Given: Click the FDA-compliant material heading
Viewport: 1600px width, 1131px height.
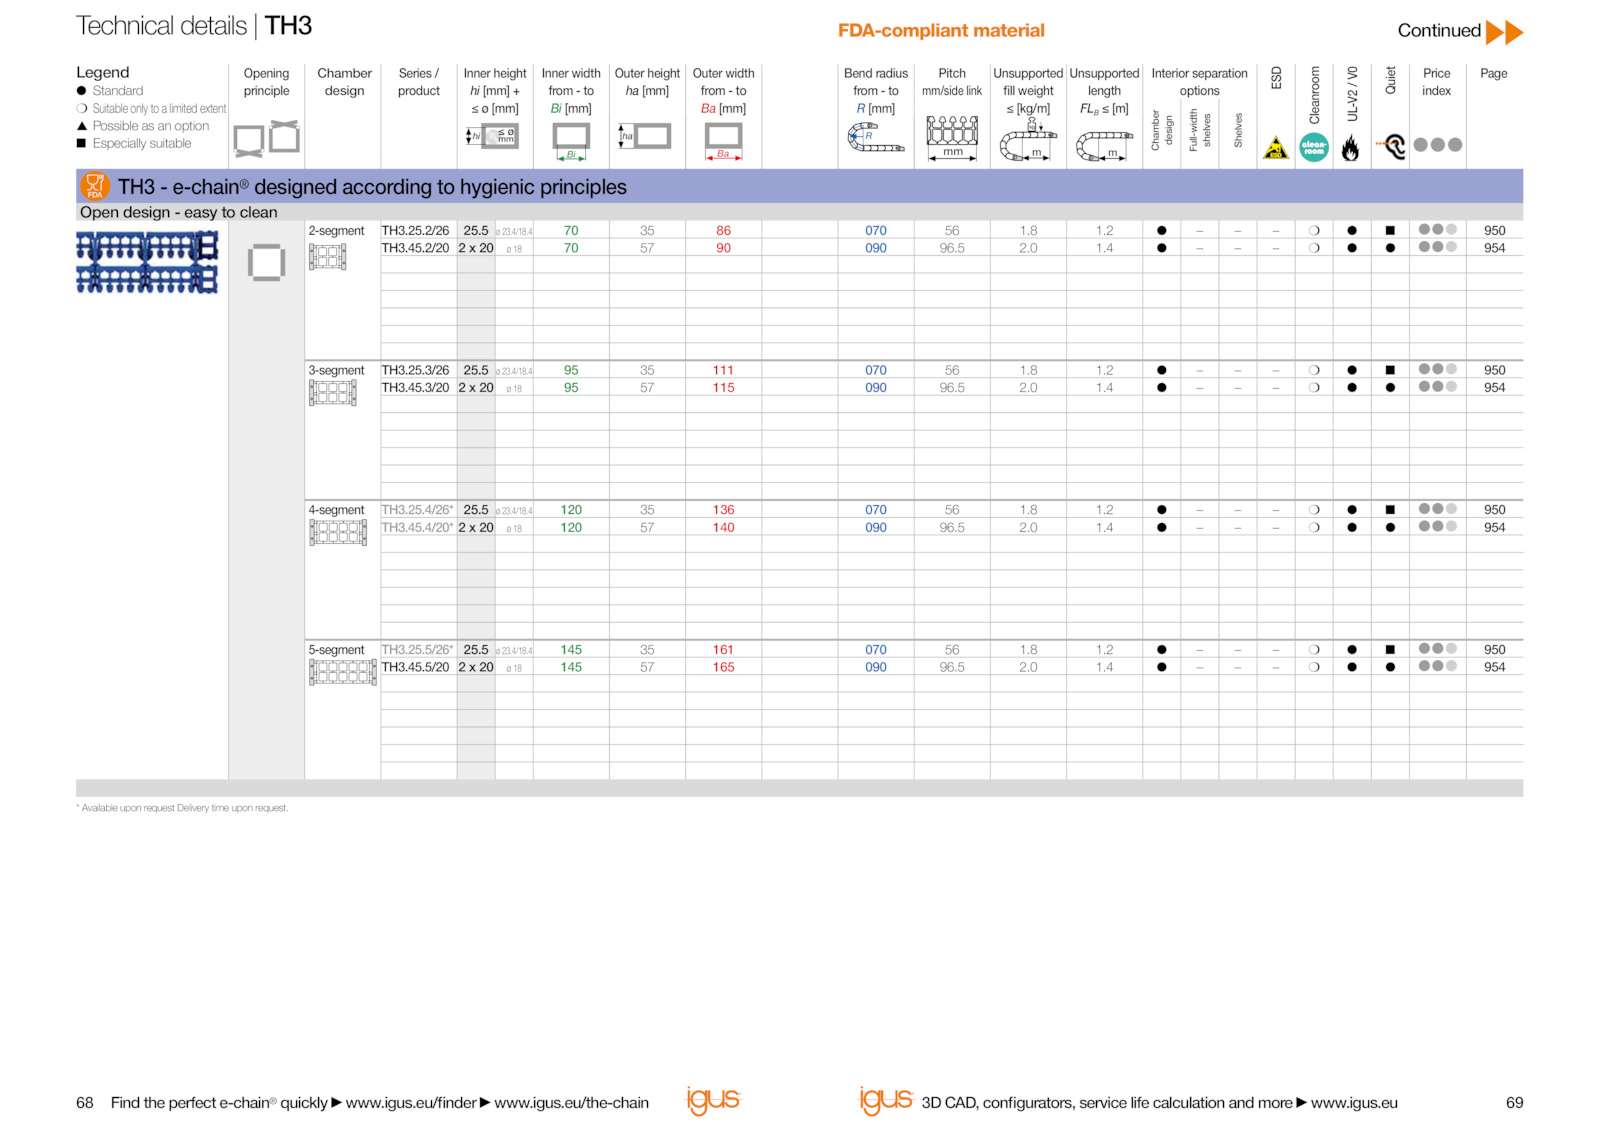Looking at the screenshot, I should coord(941,31).
